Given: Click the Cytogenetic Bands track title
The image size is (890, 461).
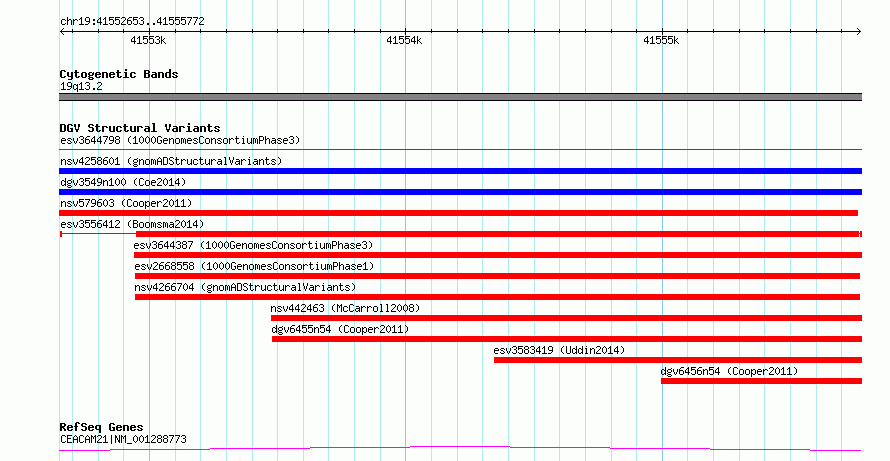Looking at the screenshot, I should click(119, 74).
